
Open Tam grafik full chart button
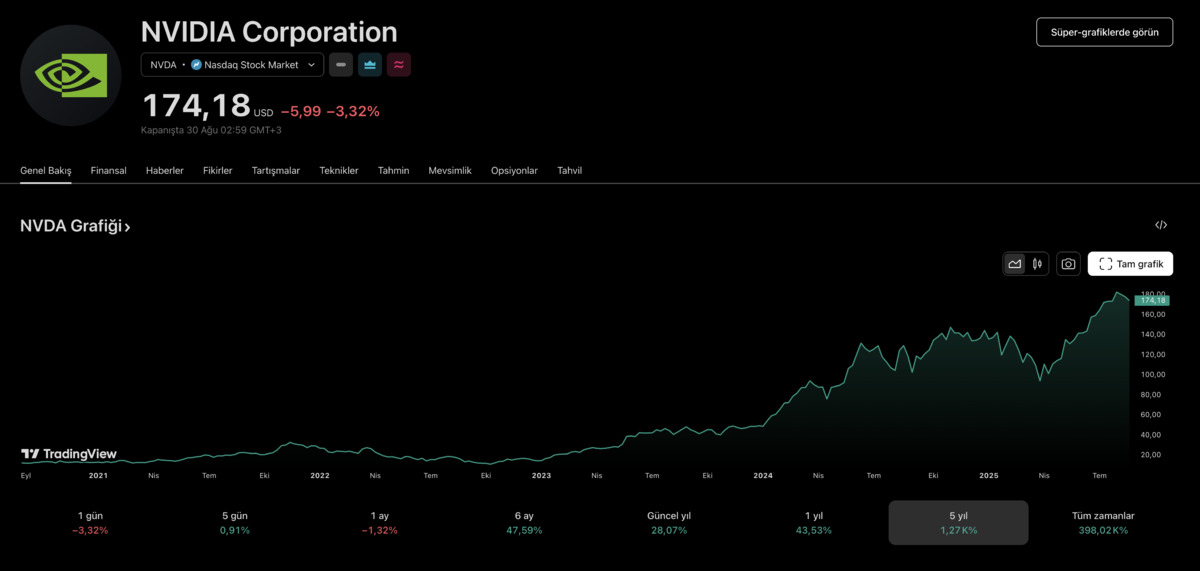[x=1130, y=264]
